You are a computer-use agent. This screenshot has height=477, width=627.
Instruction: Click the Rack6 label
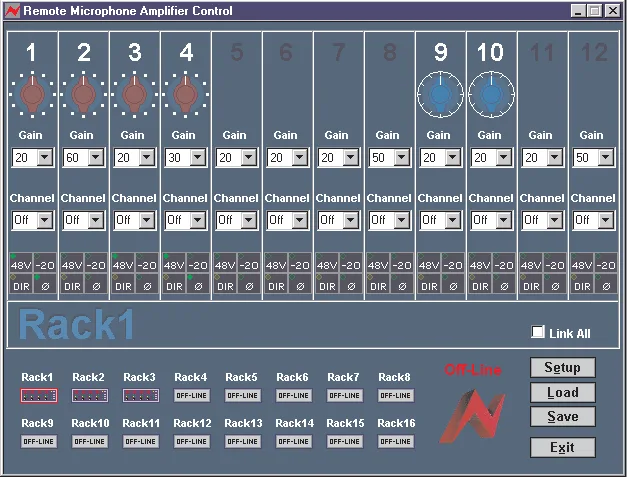[x=292, y=377]
